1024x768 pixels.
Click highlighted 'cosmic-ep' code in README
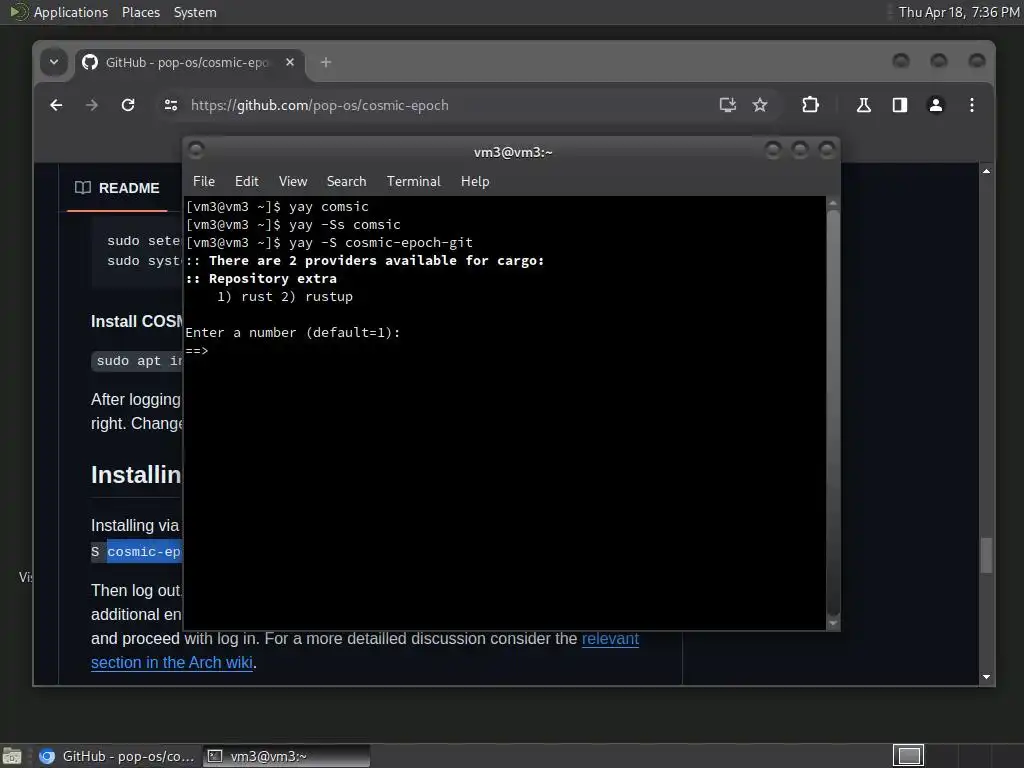click(144, 552)
